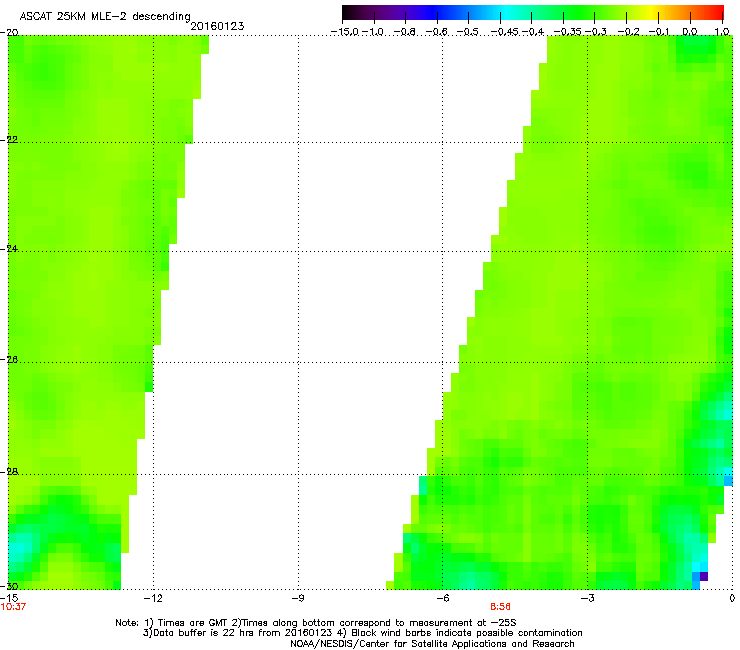Click the colorbar label -0.45
Image resolution: width=740 pixels, height=650 pixels.
[504, 32]
